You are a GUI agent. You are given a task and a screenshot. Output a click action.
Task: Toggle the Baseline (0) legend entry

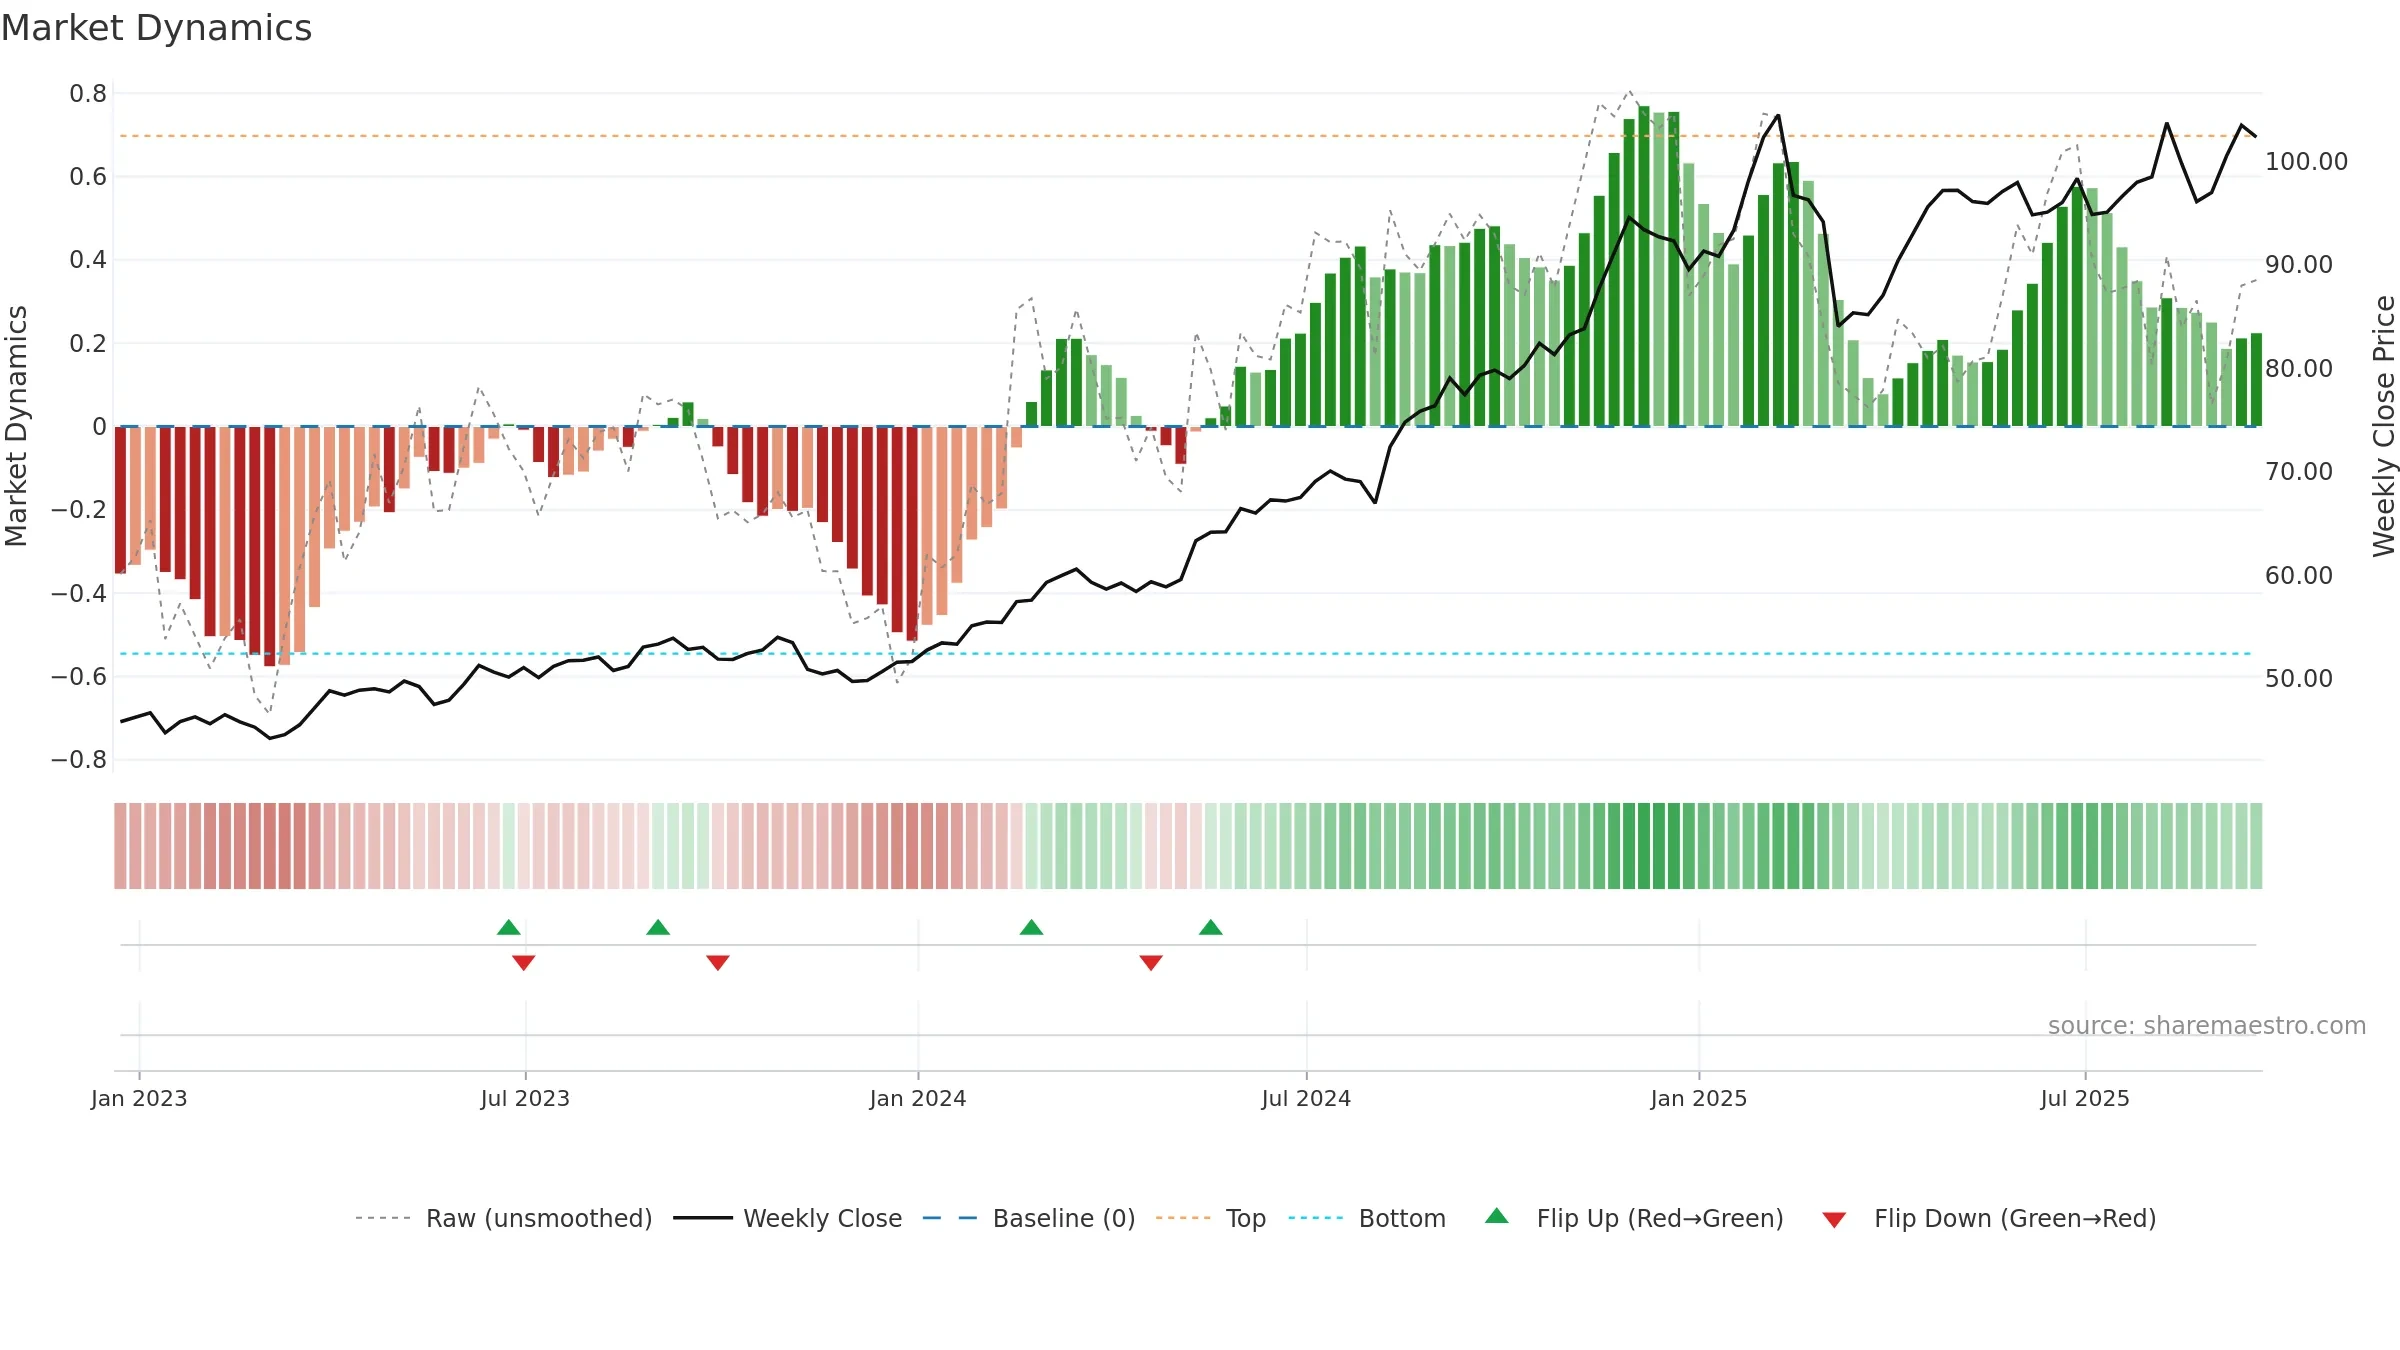(x=1029, y=1218)
